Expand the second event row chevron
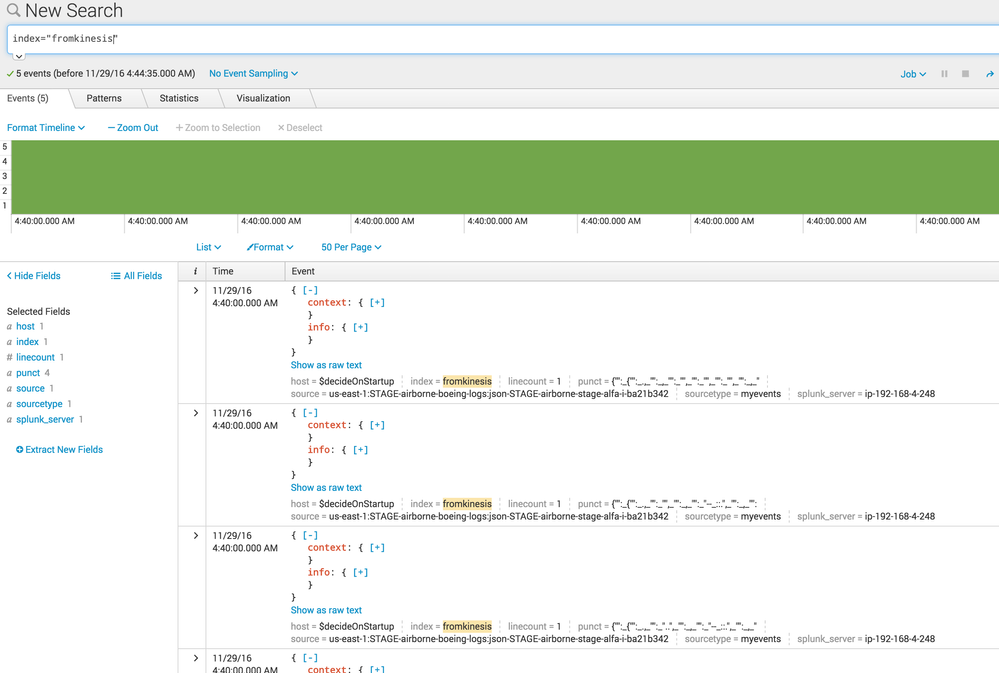Viewport: 999px width, 673px height. click(x=196, y=413)
